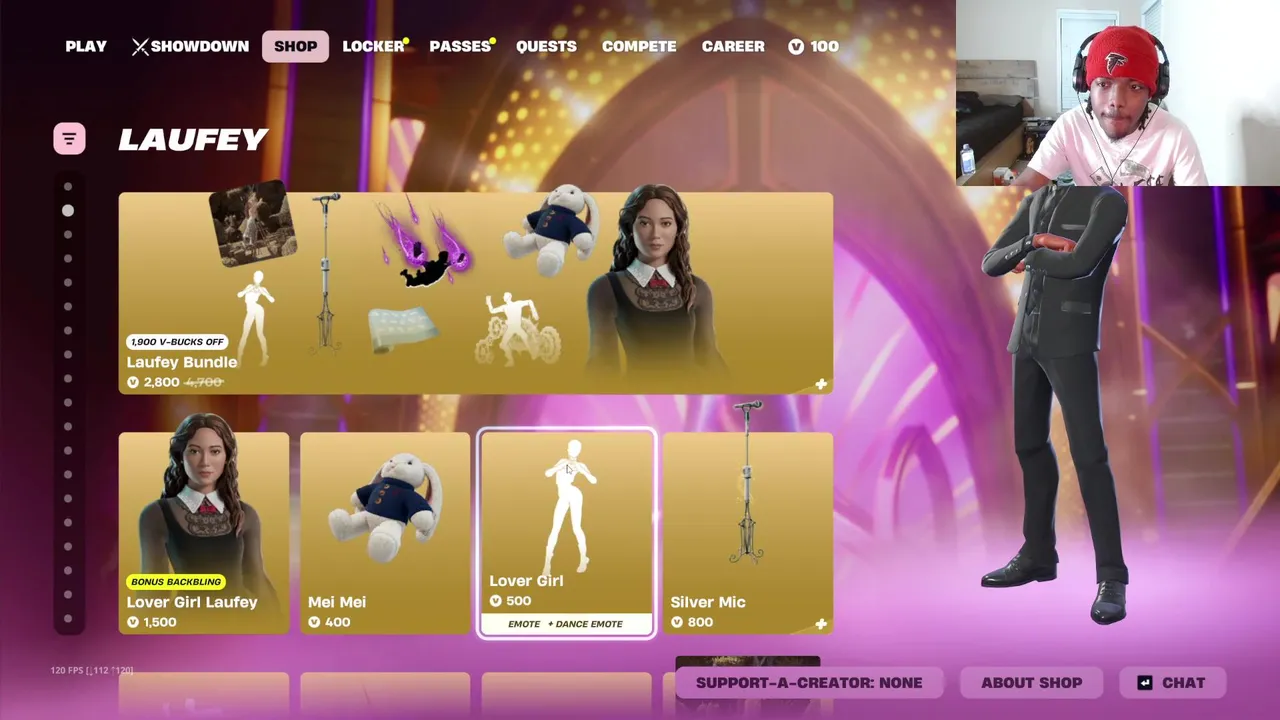This screenshot has width=1280, height=720.
Task: Click the EMOTE + DANCE EMOTE label
Action: pos(565,624)
